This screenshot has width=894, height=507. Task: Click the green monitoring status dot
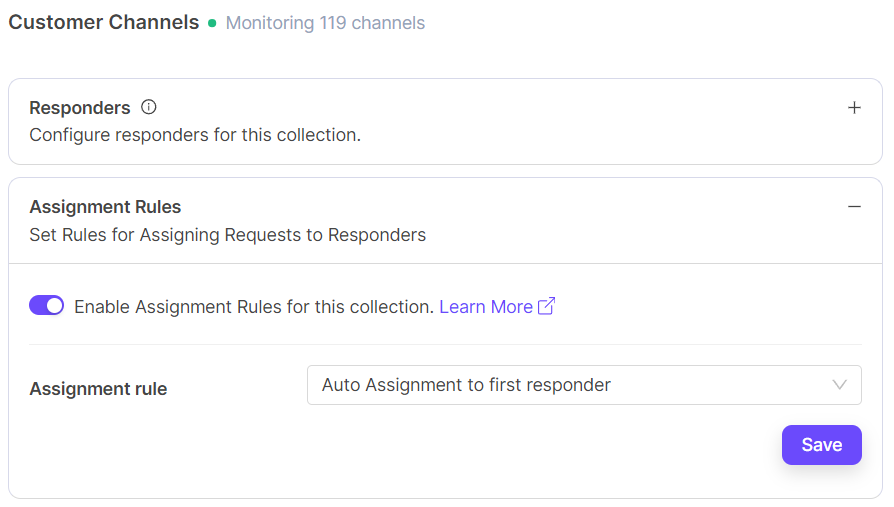click(212, 23)
